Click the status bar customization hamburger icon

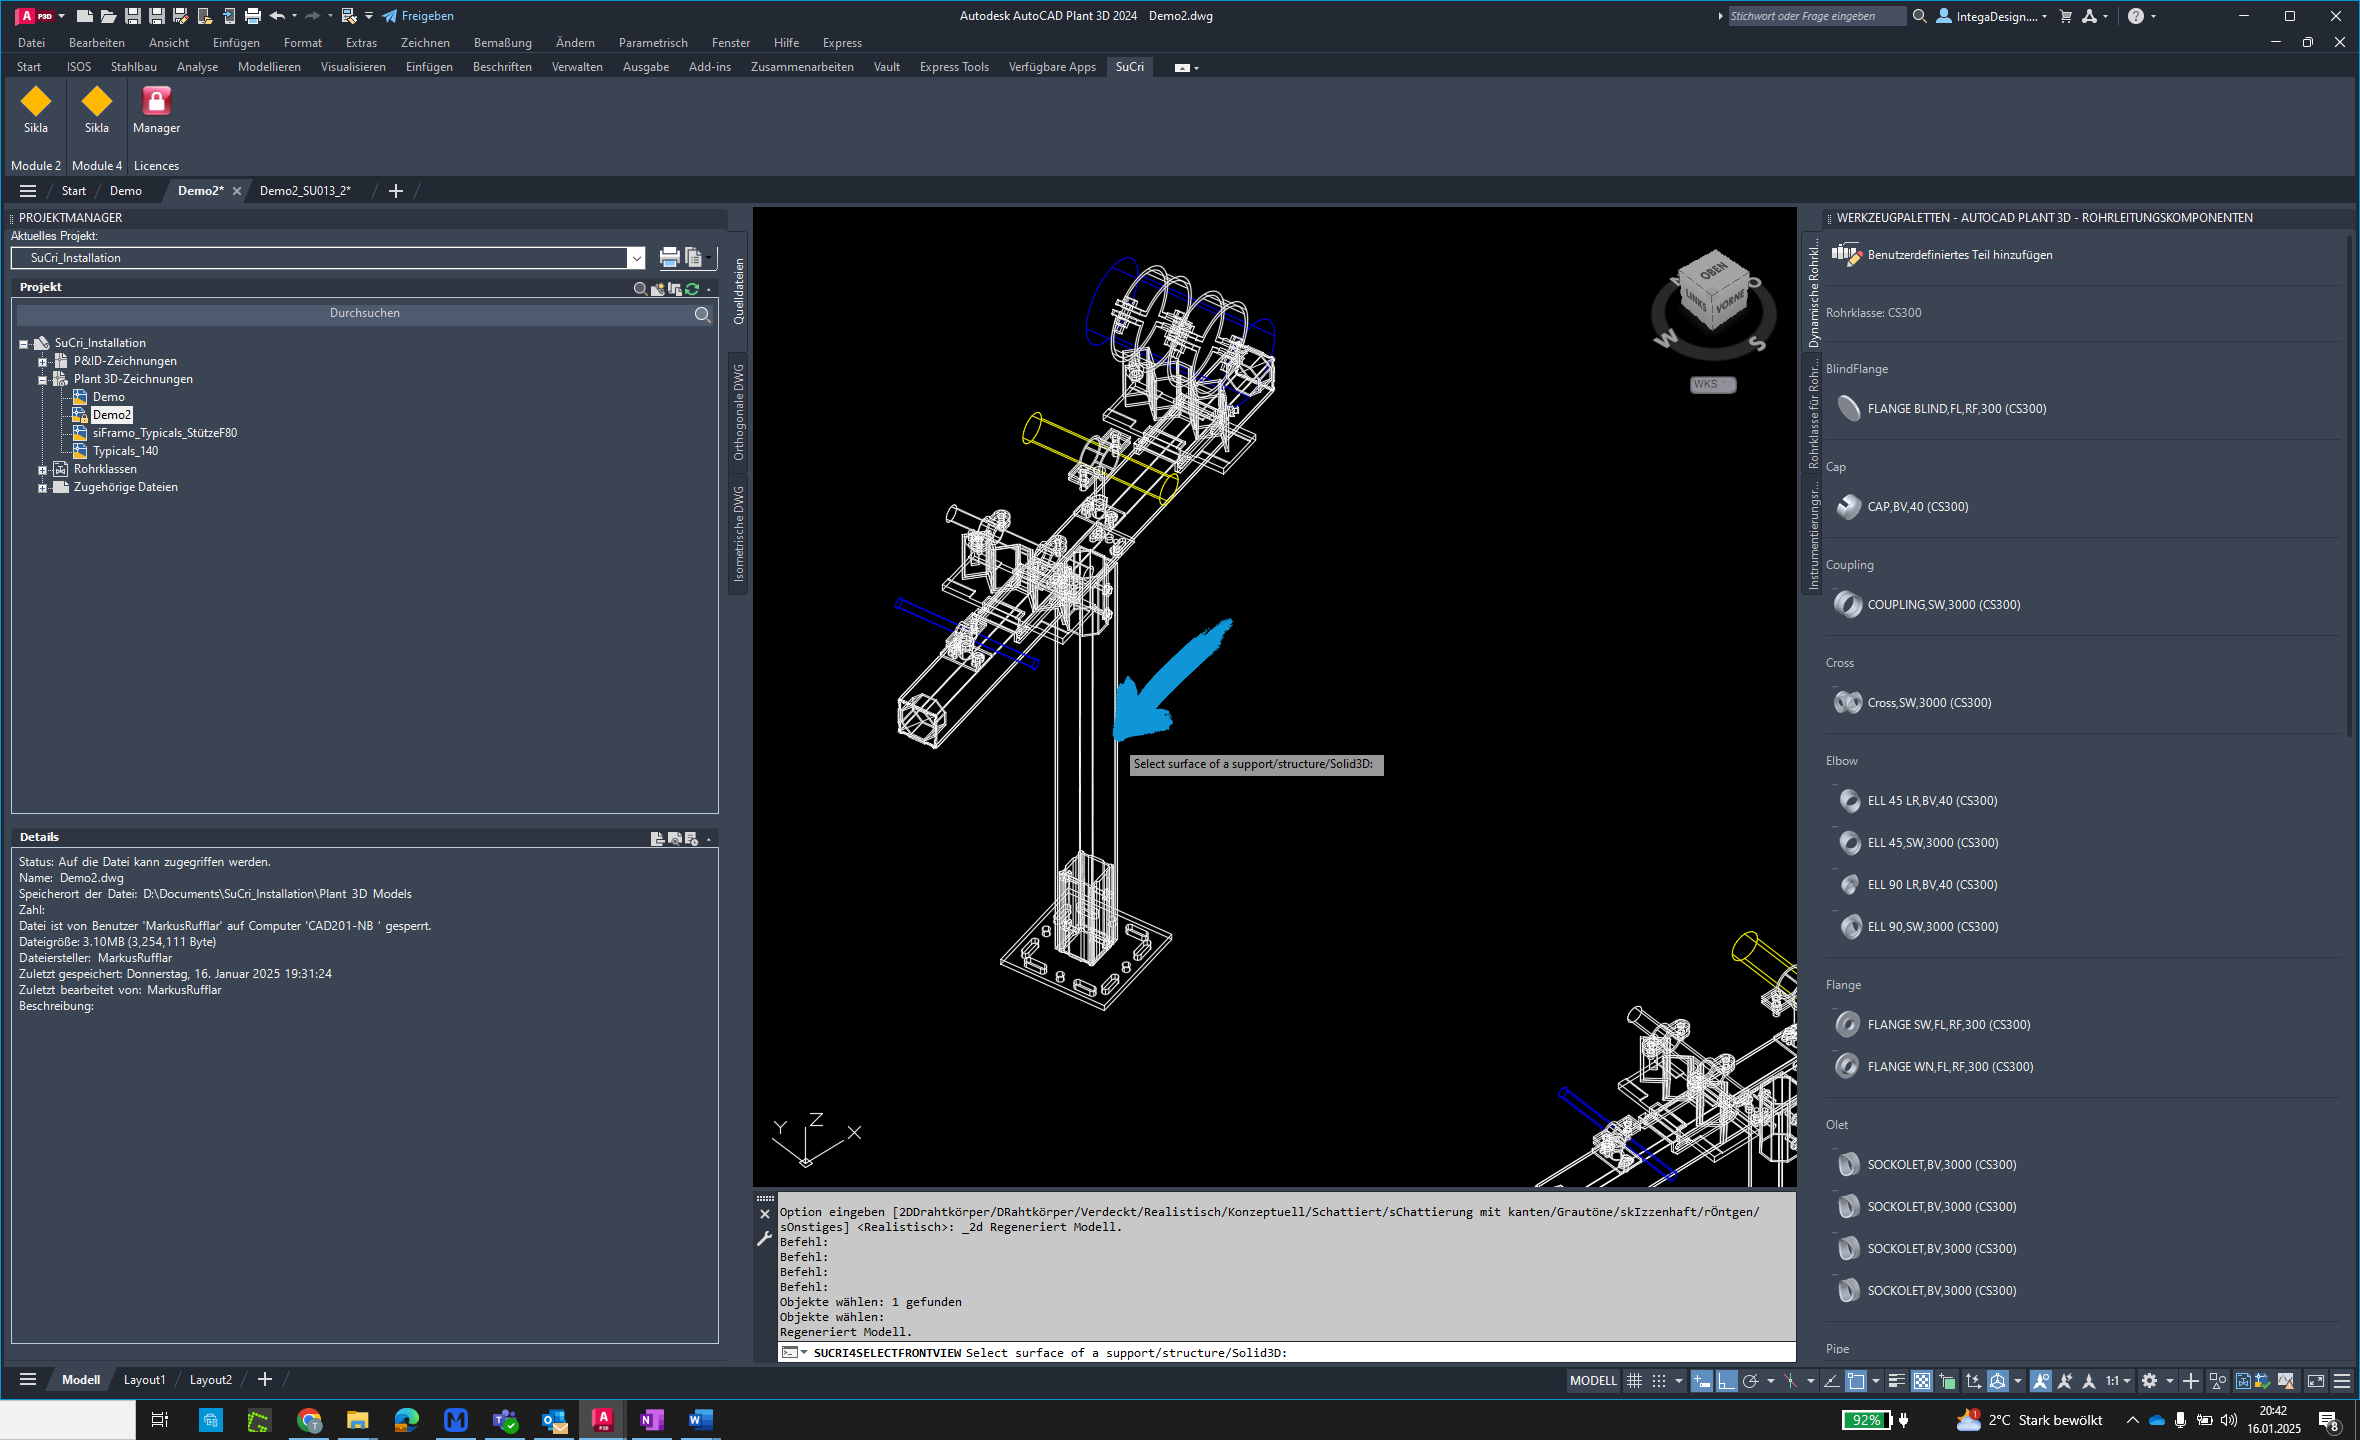2342,1381
